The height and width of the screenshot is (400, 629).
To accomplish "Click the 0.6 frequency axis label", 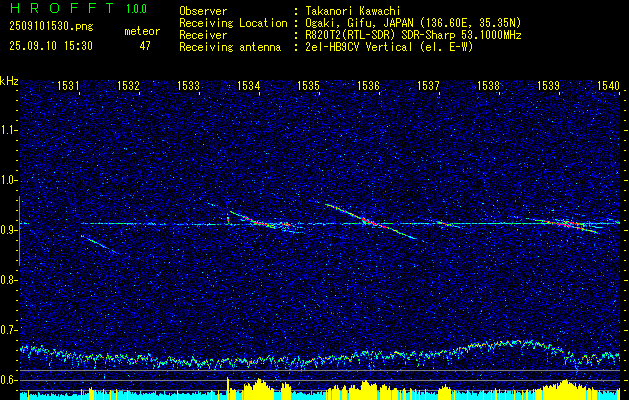I will point(8,380).
